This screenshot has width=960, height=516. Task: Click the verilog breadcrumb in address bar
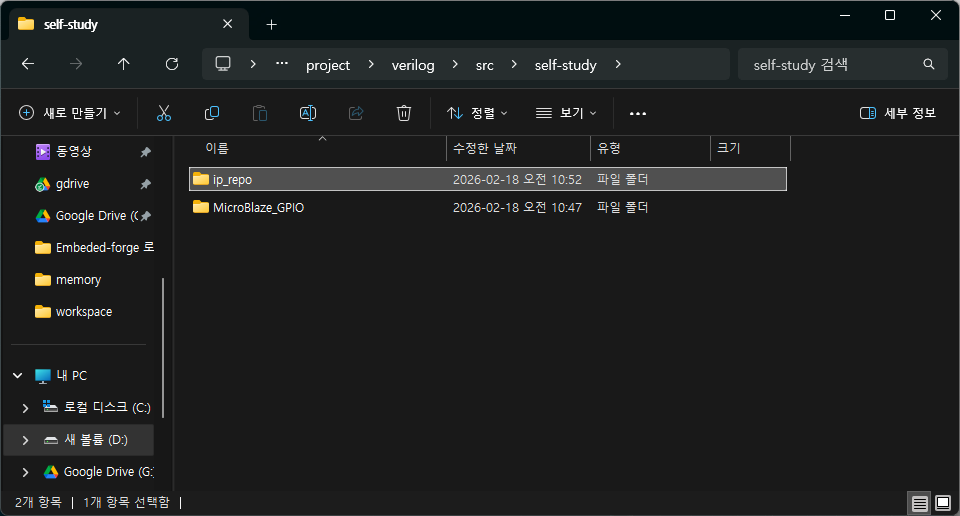413,65
